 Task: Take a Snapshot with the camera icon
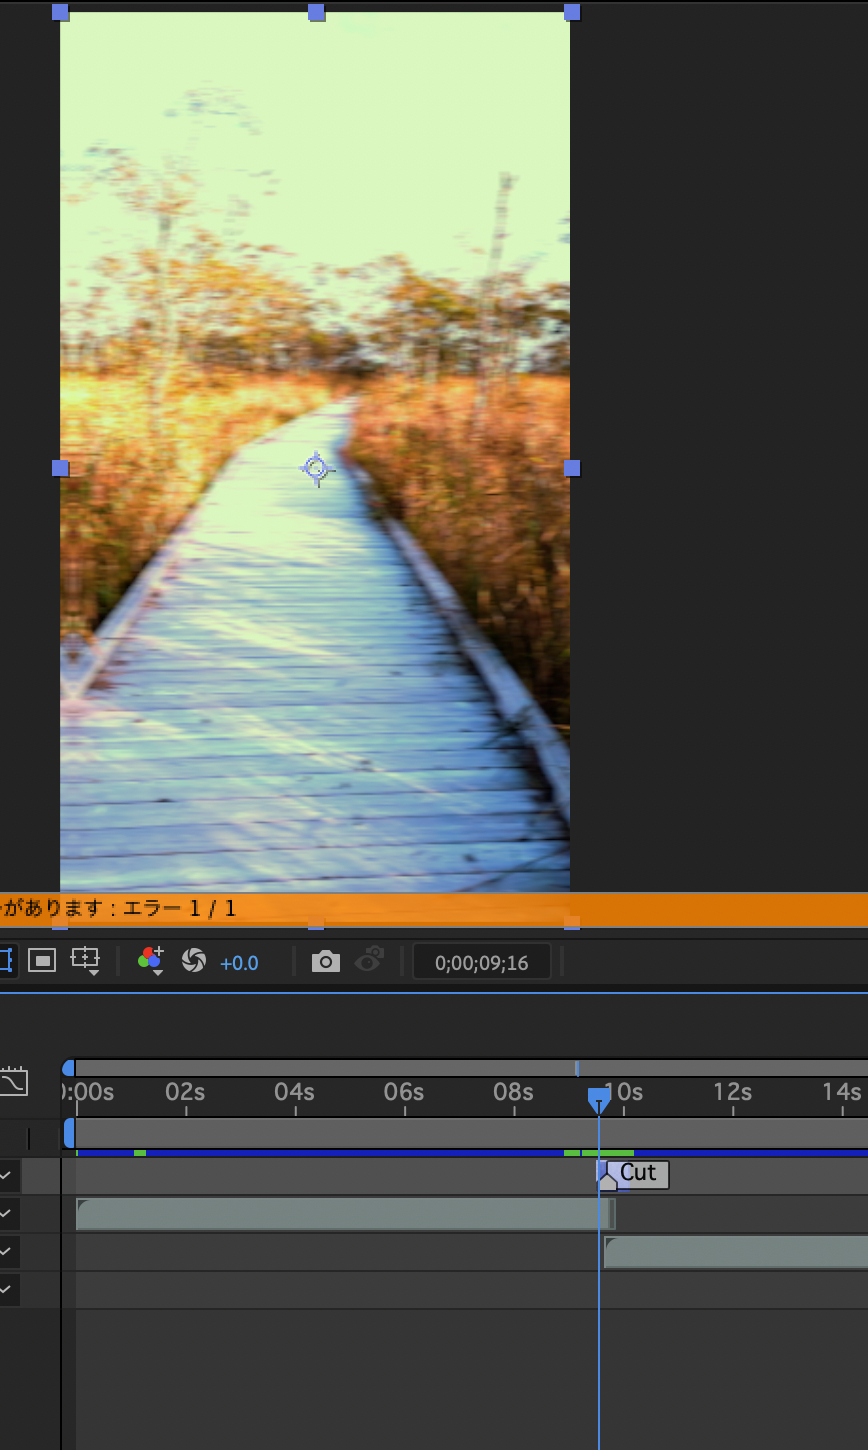[x=325, y=960]
